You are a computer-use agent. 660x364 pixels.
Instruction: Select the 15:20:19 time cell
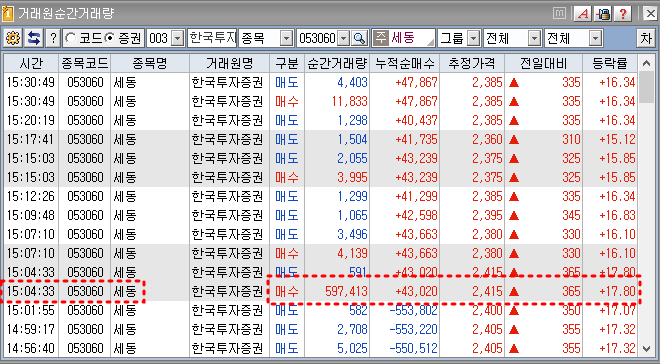(31, 120)
